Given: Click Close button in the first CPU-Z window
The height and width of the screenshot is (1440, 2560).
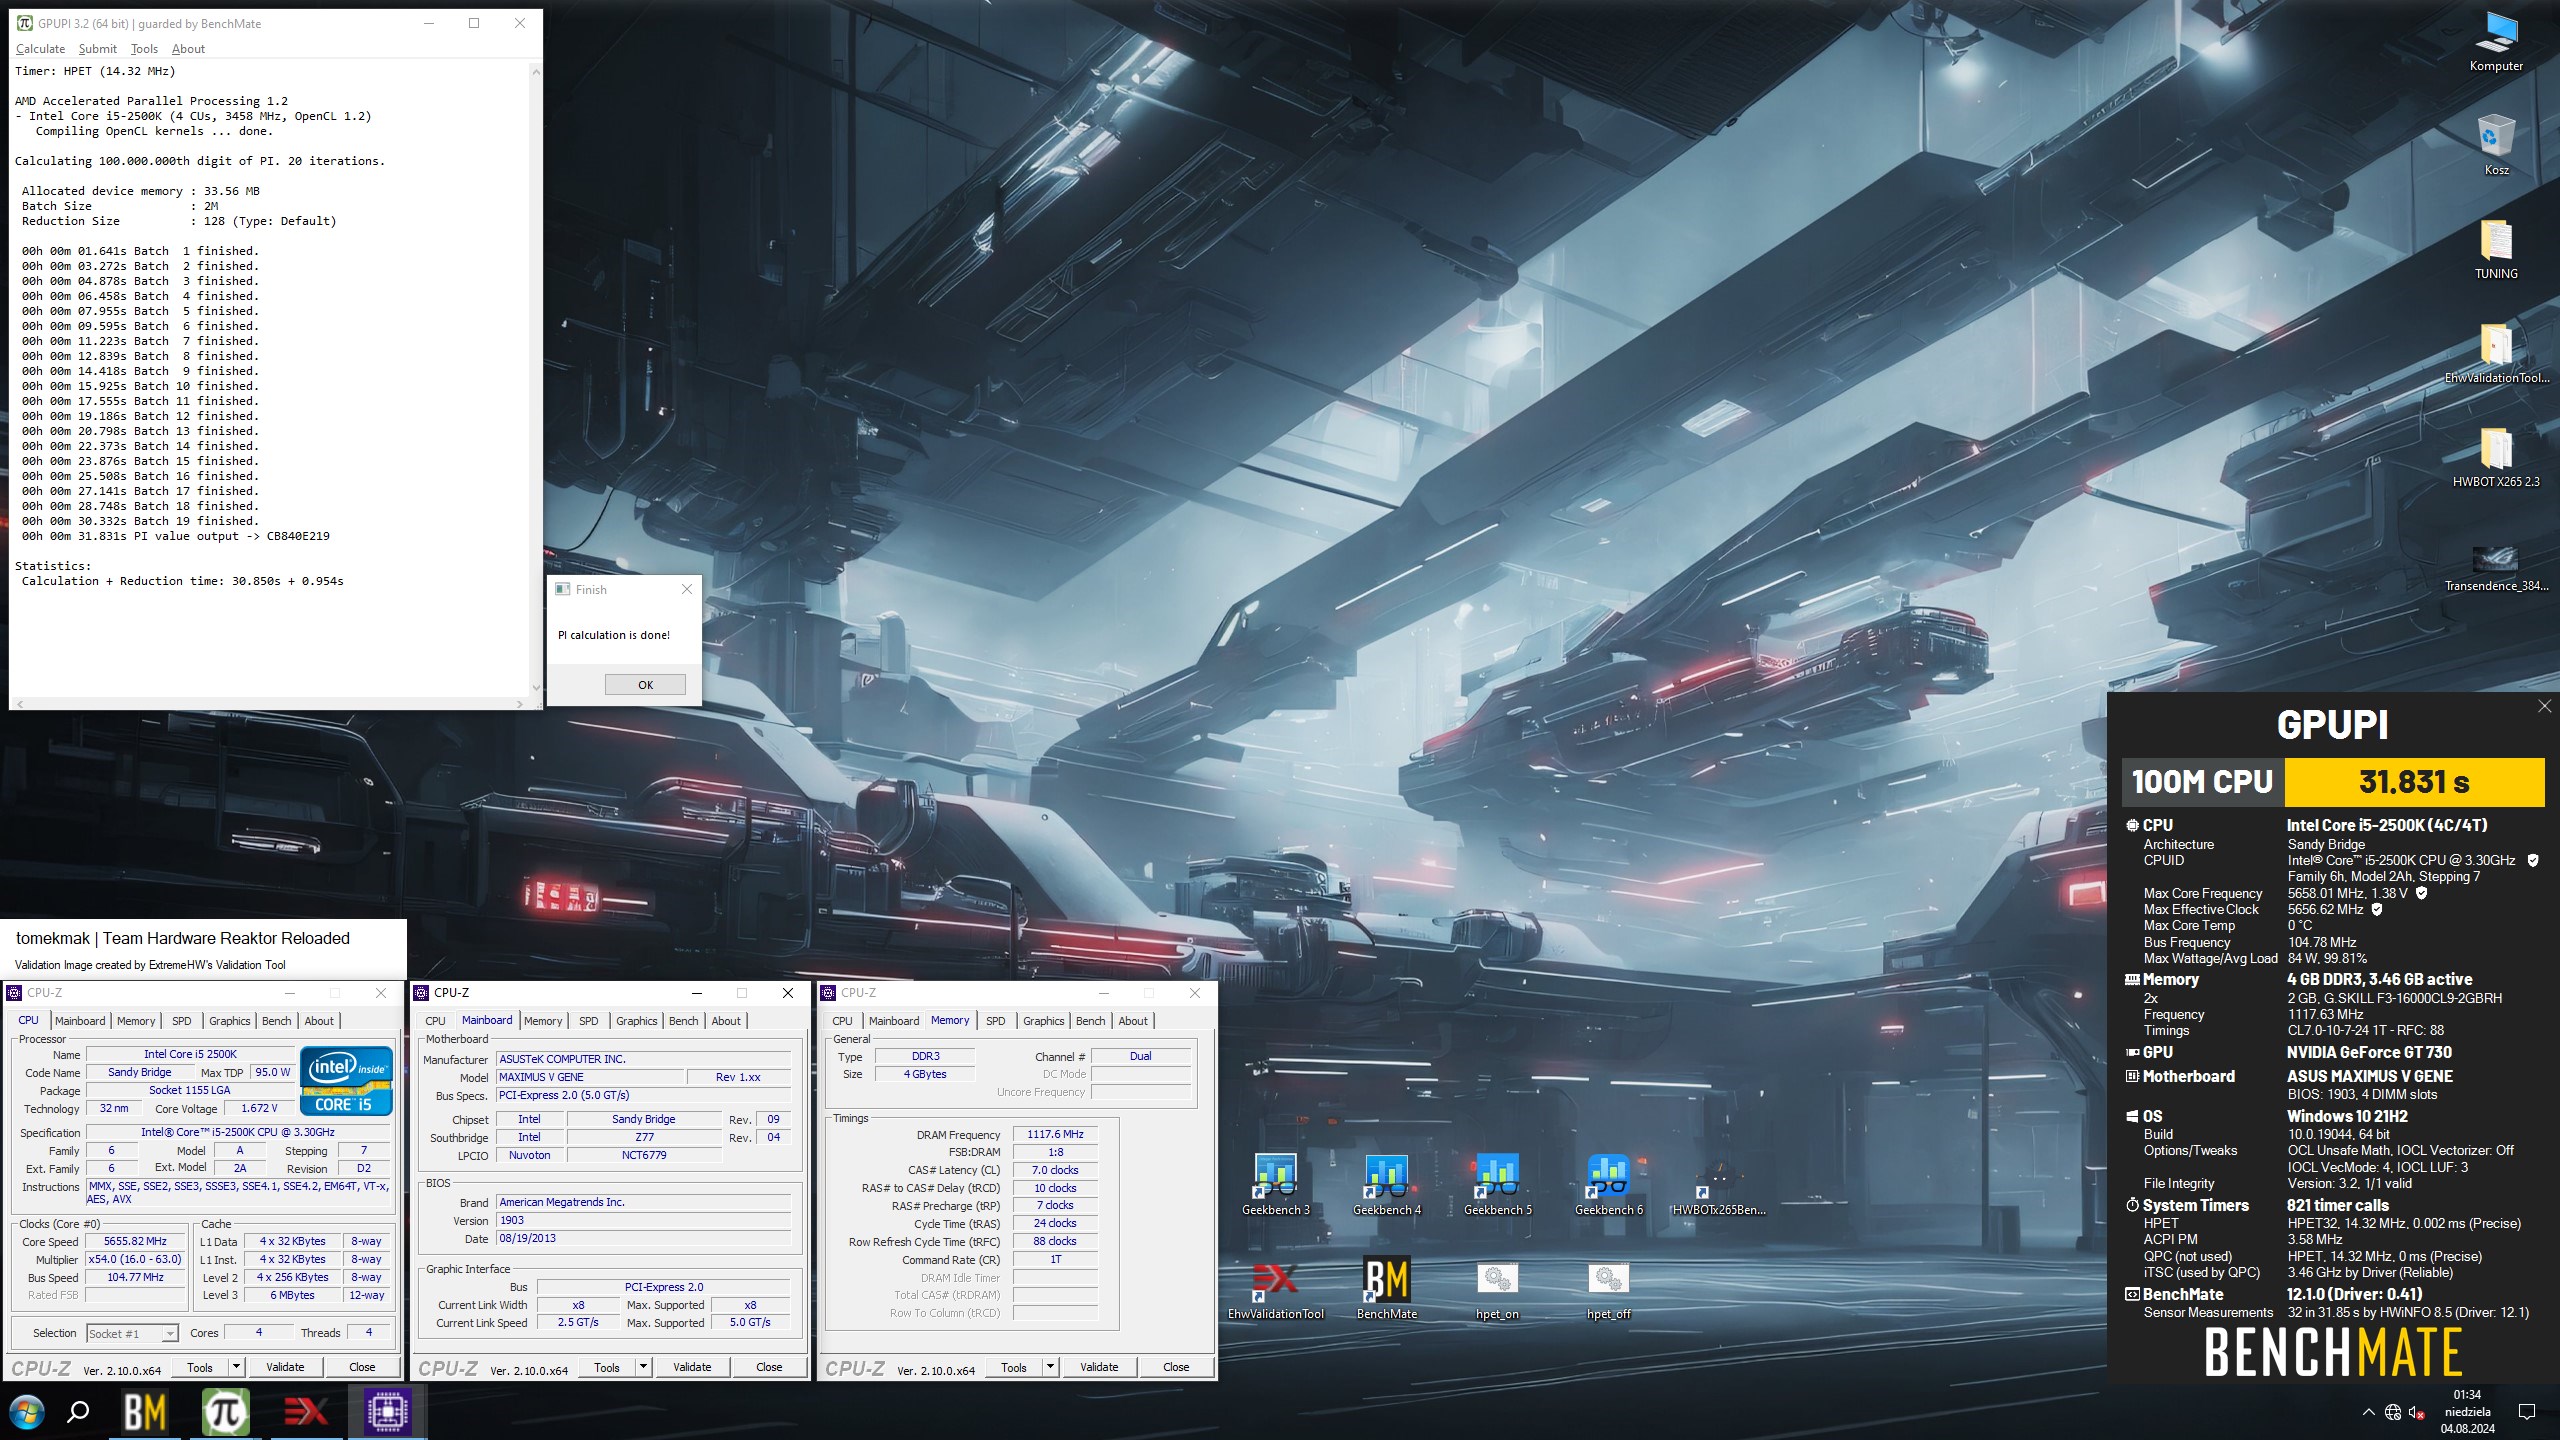Looking at the screenshot, I should click(362, 1367).
